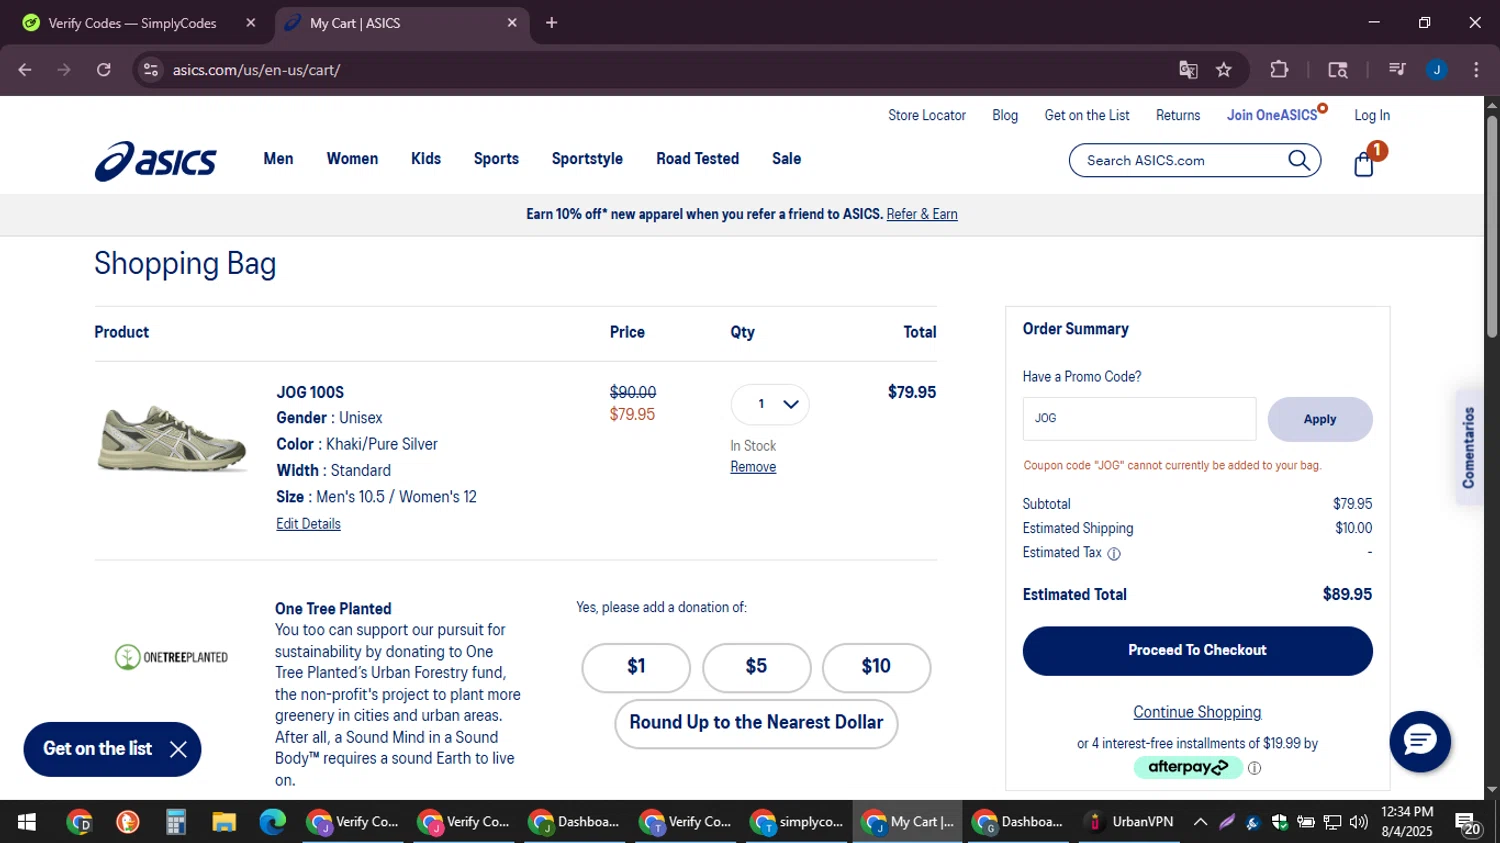This screenshot has width=1500, height=843.
Task: Open the Sportstyle navigation menu
Action: click(x=587, y=159)
